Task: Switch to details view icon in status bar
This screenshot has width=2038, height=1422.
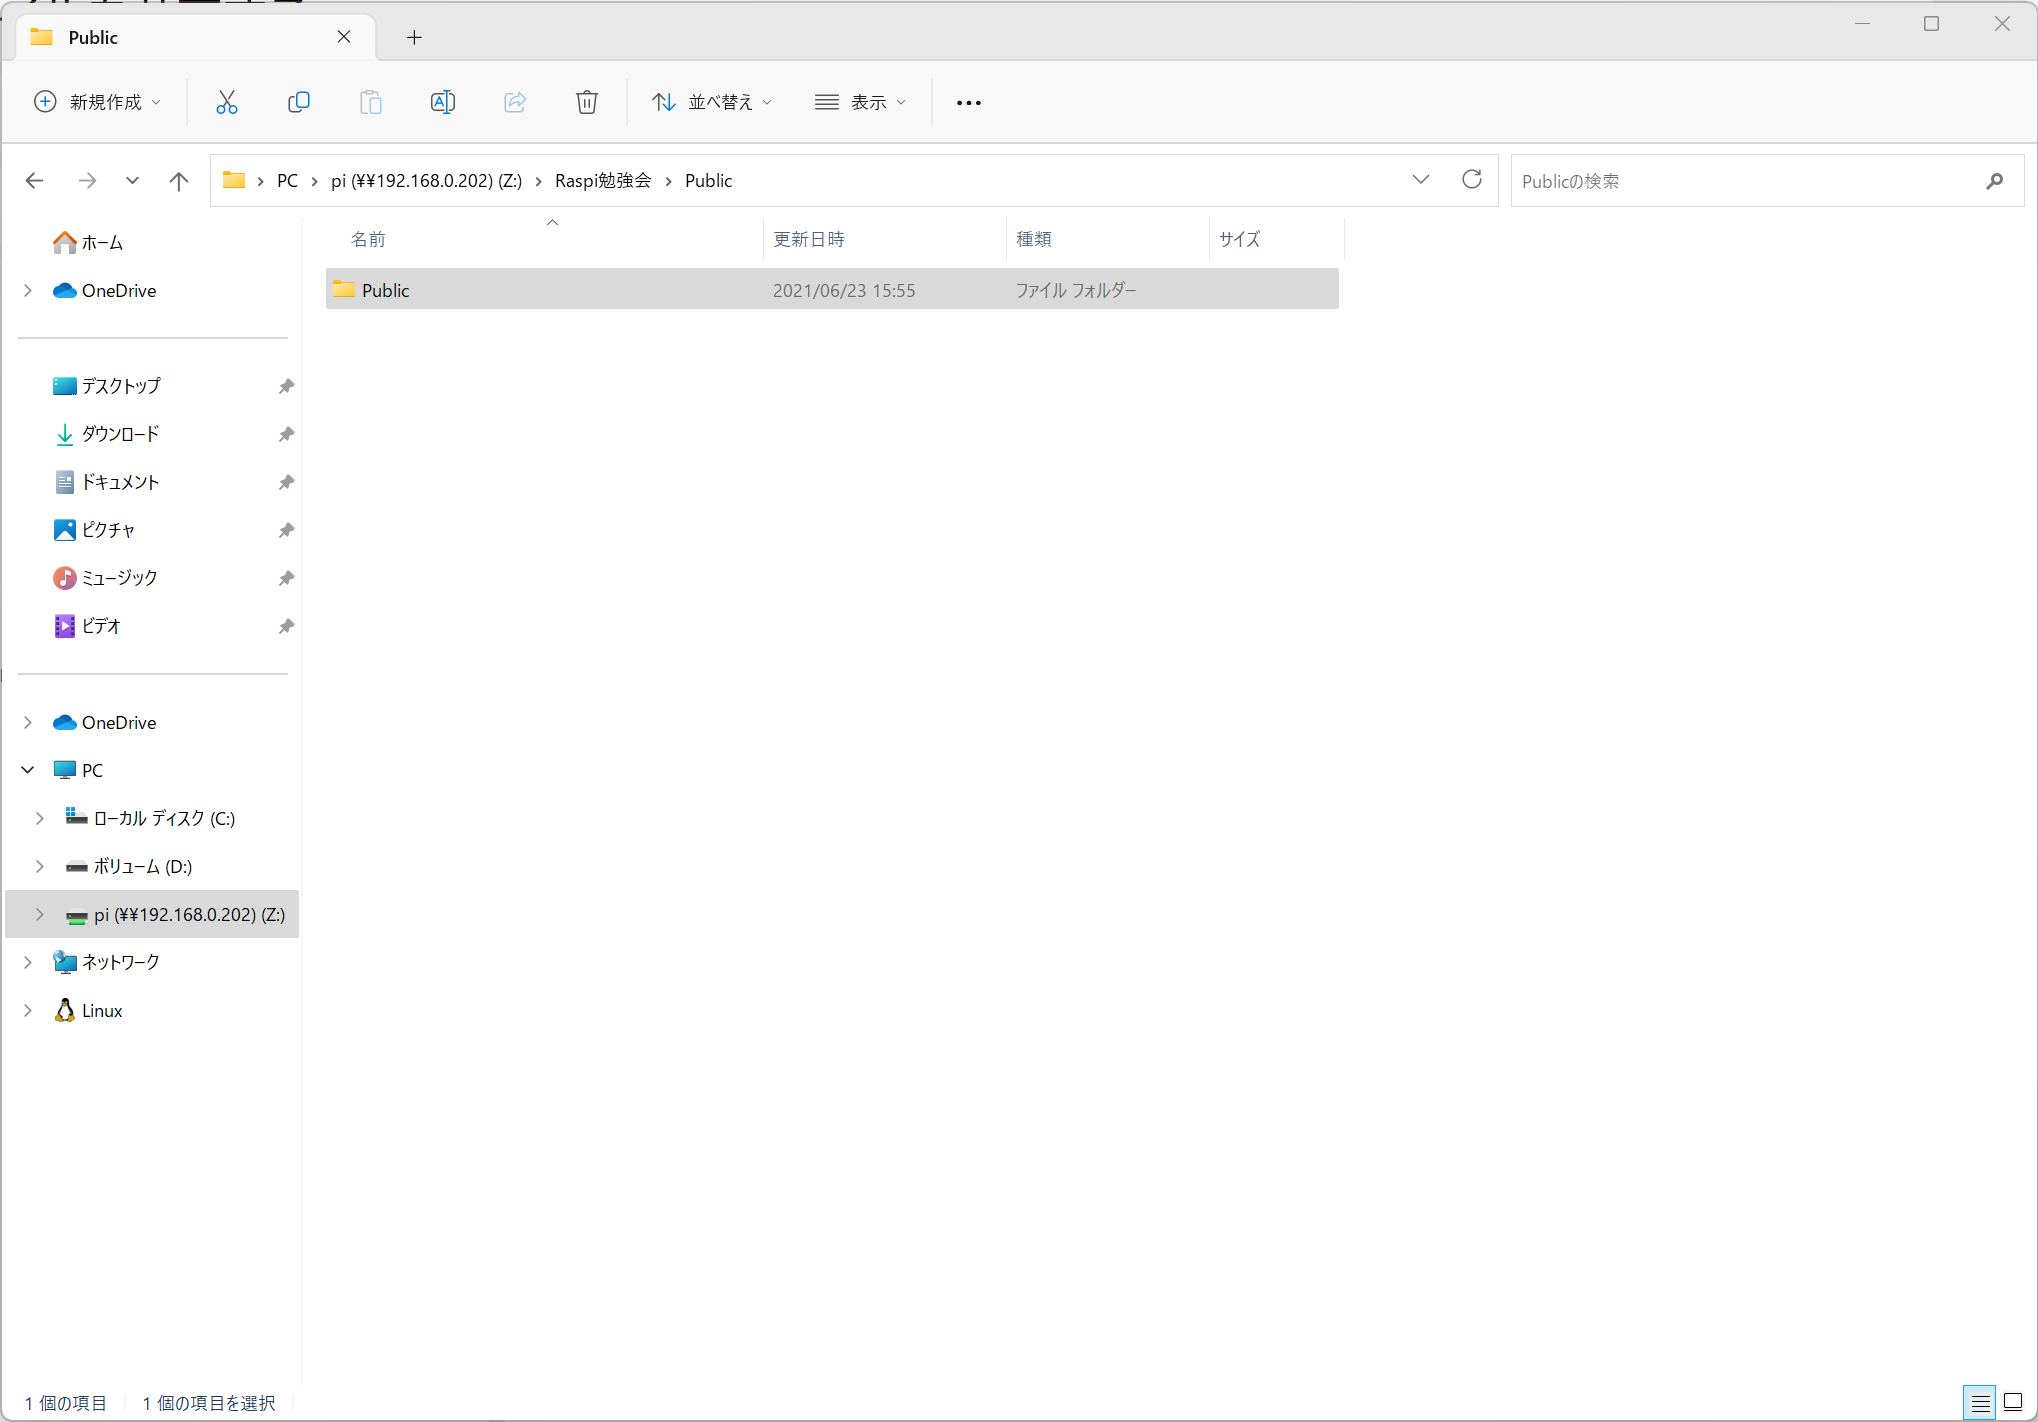Action: pyautogui.click(x=1980, y=1403)
